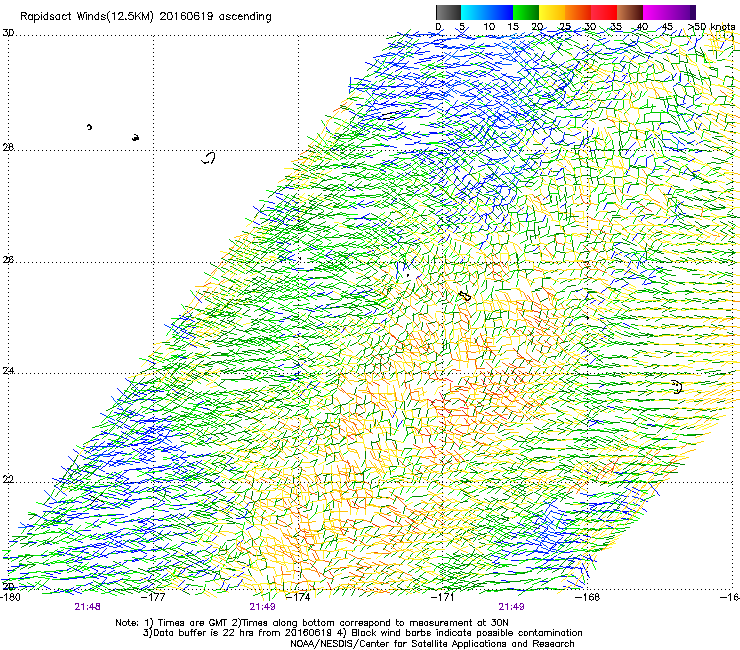Click the red 30-35 knots legend segment
This screenshot has height=650, width=740.
pyautogui.click(x=604, y=12)
